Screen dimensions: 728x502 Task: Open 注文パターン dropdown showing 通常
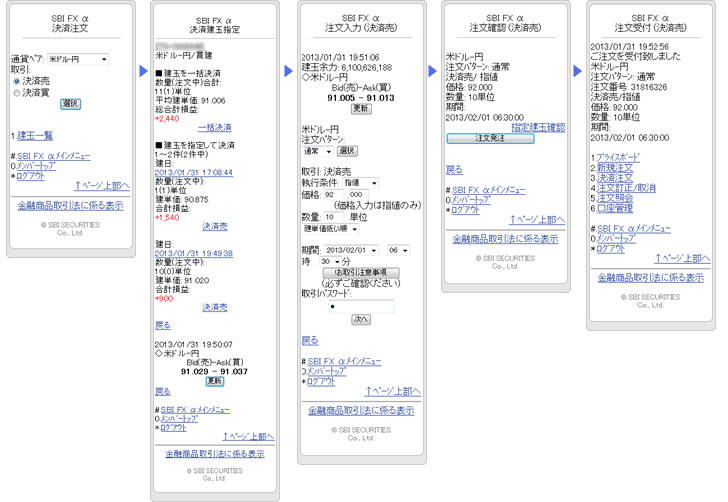click(x=318, y=151)
